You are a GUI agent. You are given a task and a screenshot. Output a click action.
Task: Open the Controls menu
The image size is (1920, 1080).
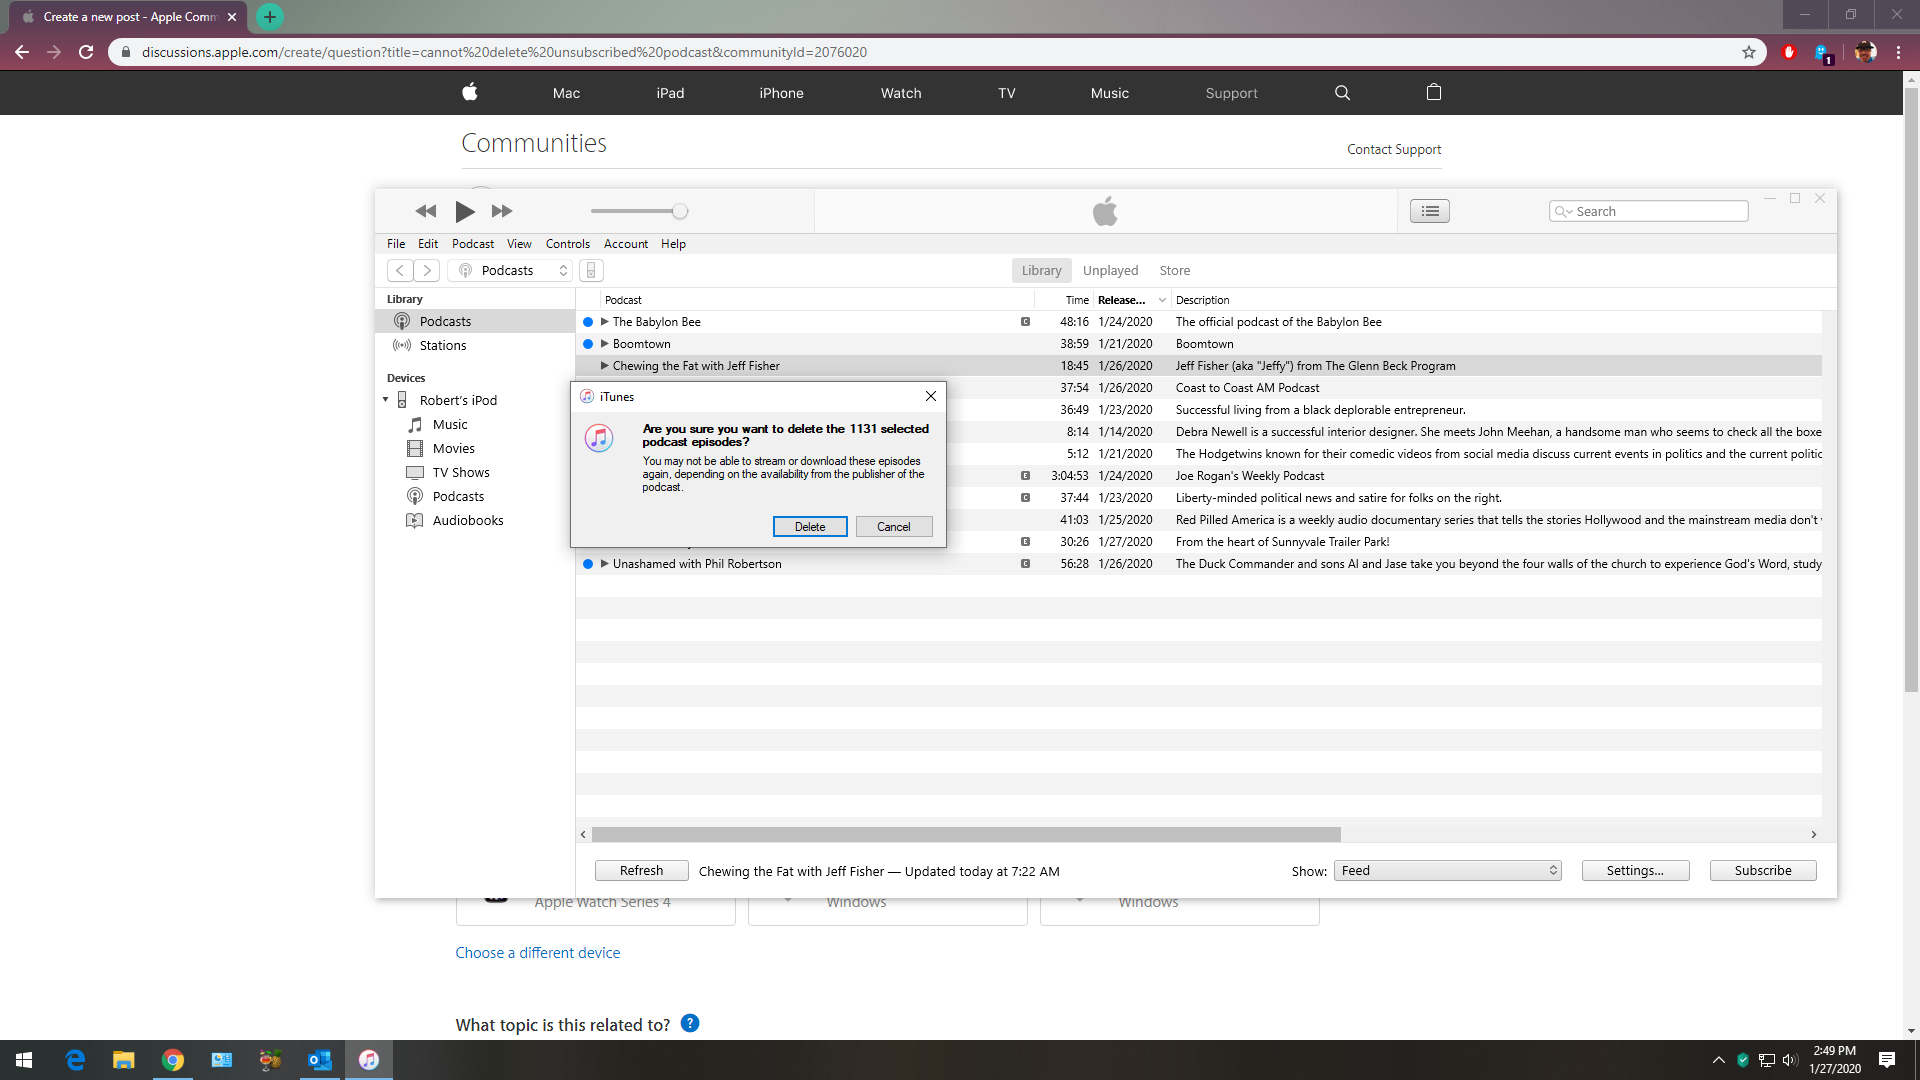567,244
